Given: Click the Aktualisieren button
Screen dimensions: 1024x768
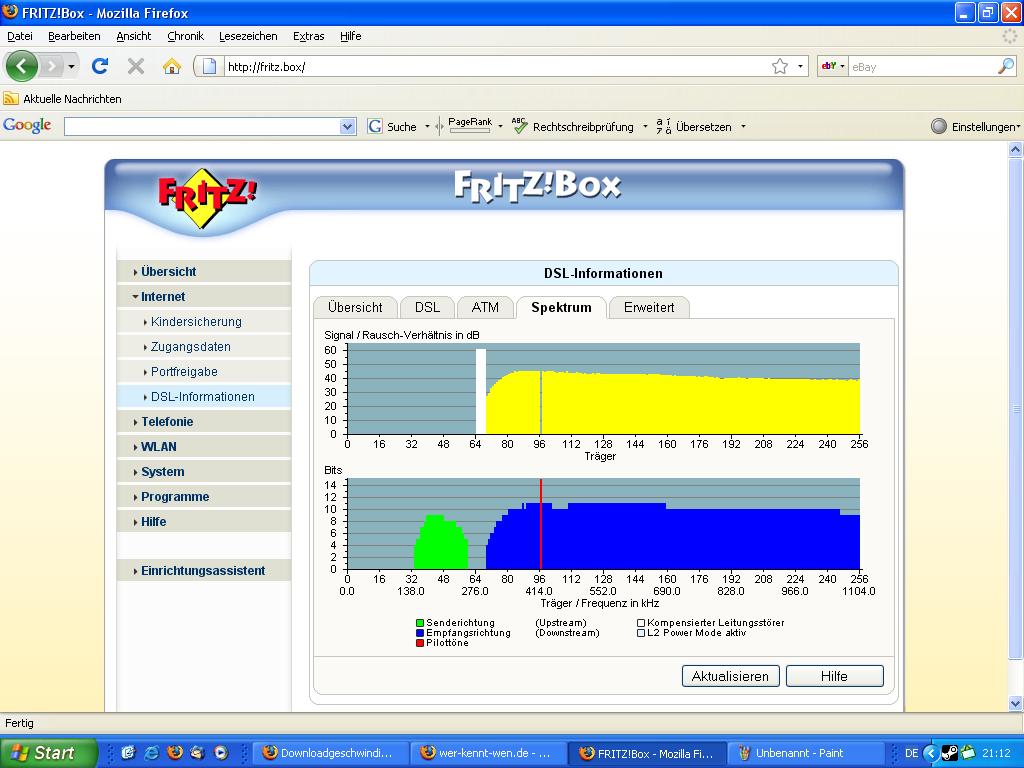Looking at the screenshot, I should tap(730, 676).
